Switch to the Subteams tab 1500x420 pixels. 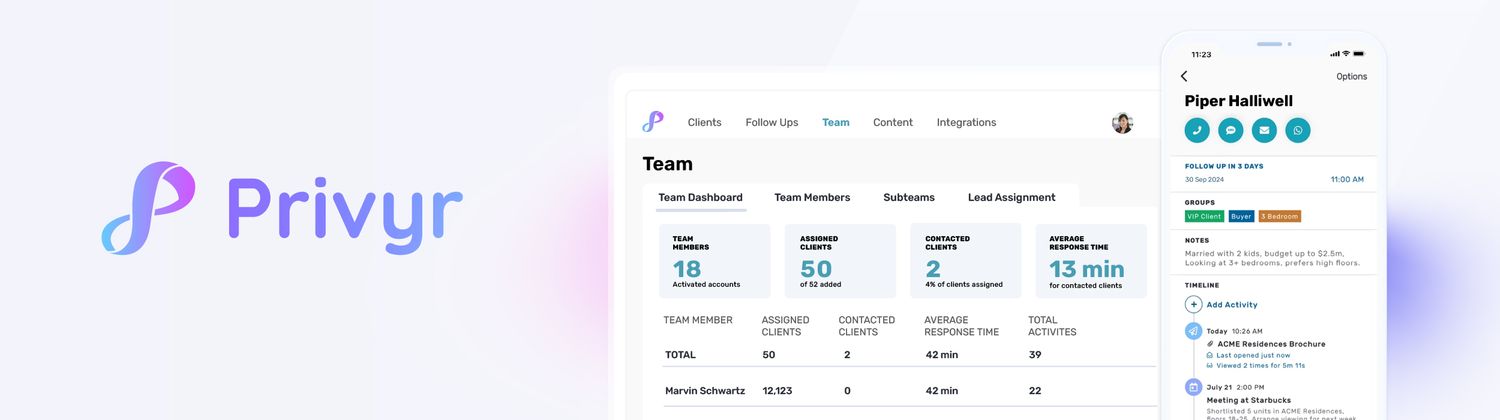(909, 197)
